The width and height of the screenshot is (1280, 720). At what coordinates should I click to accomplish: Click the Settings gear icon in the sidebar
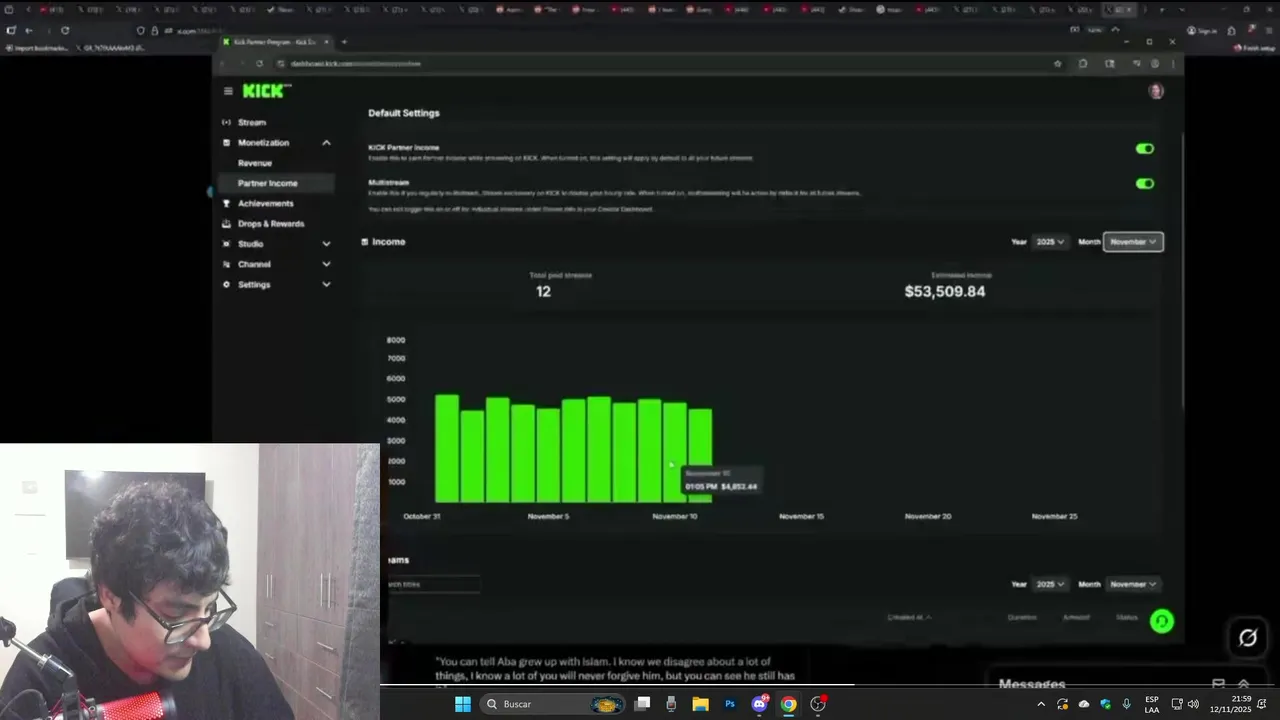[226, 284]
